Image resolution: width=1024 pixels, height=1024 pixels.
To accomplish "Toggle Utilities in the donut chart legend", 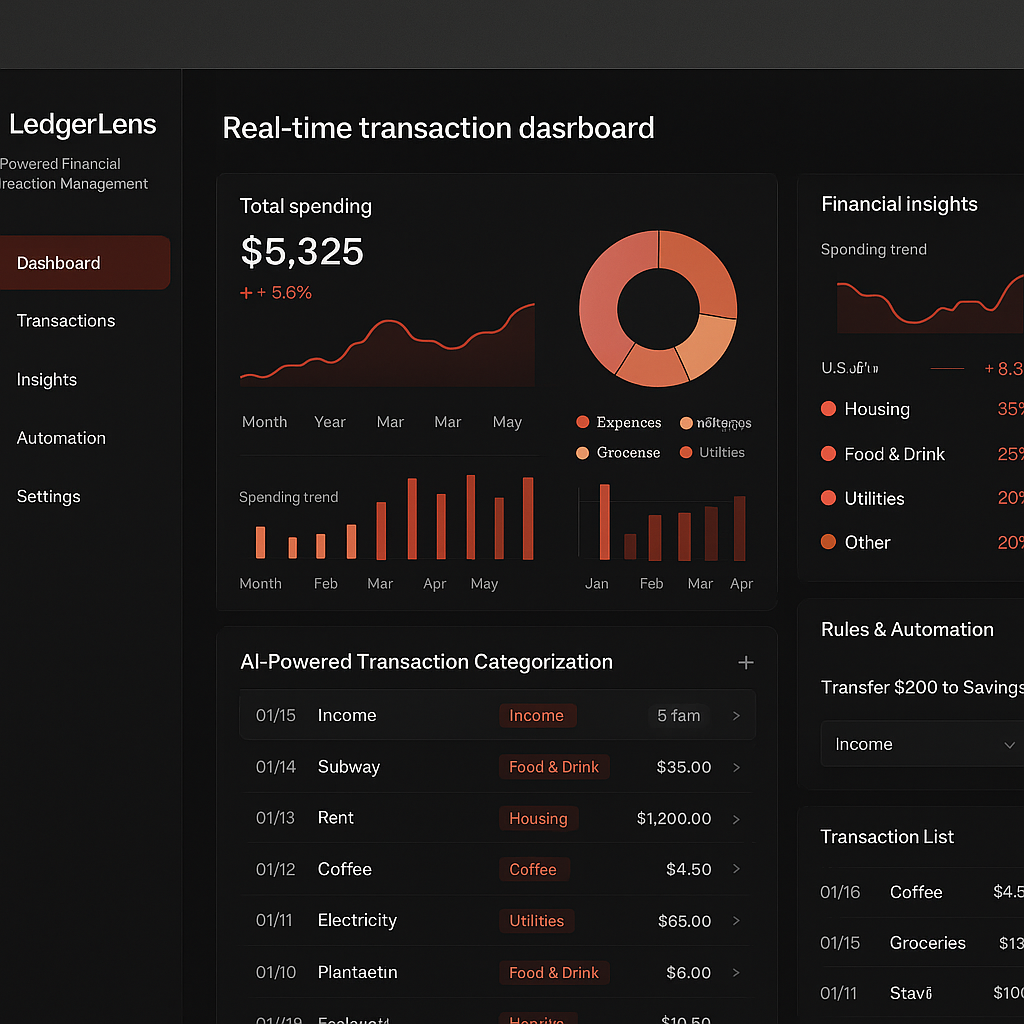I will 684,452.
